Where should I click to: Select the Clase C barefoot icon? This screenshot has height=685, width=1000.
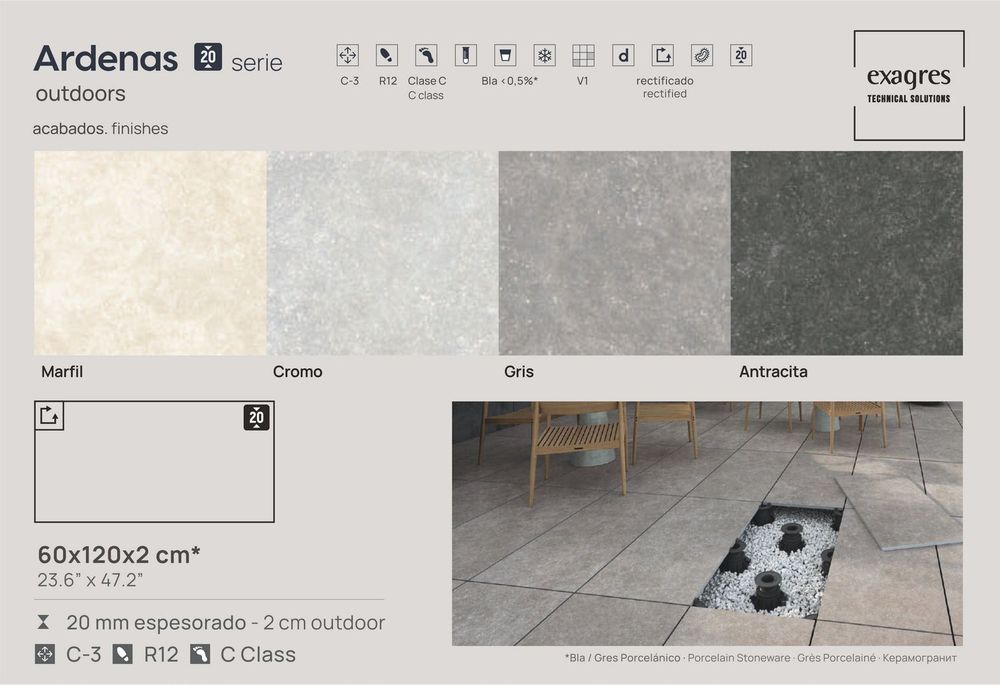(425, 56)
